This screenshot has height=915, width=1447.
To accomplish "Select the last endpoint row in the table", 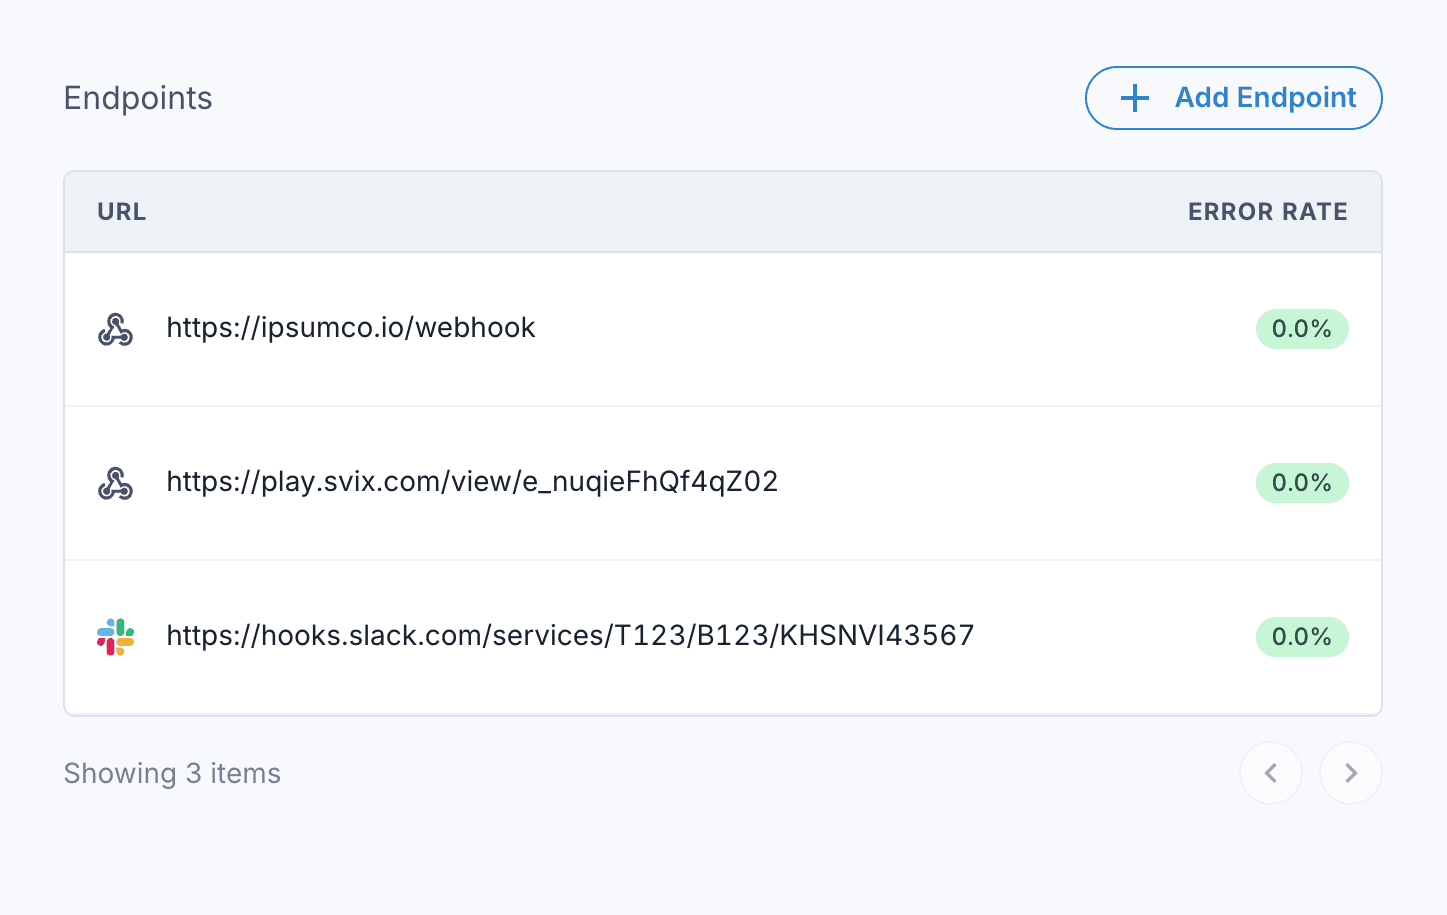I will pos(1100,637).
